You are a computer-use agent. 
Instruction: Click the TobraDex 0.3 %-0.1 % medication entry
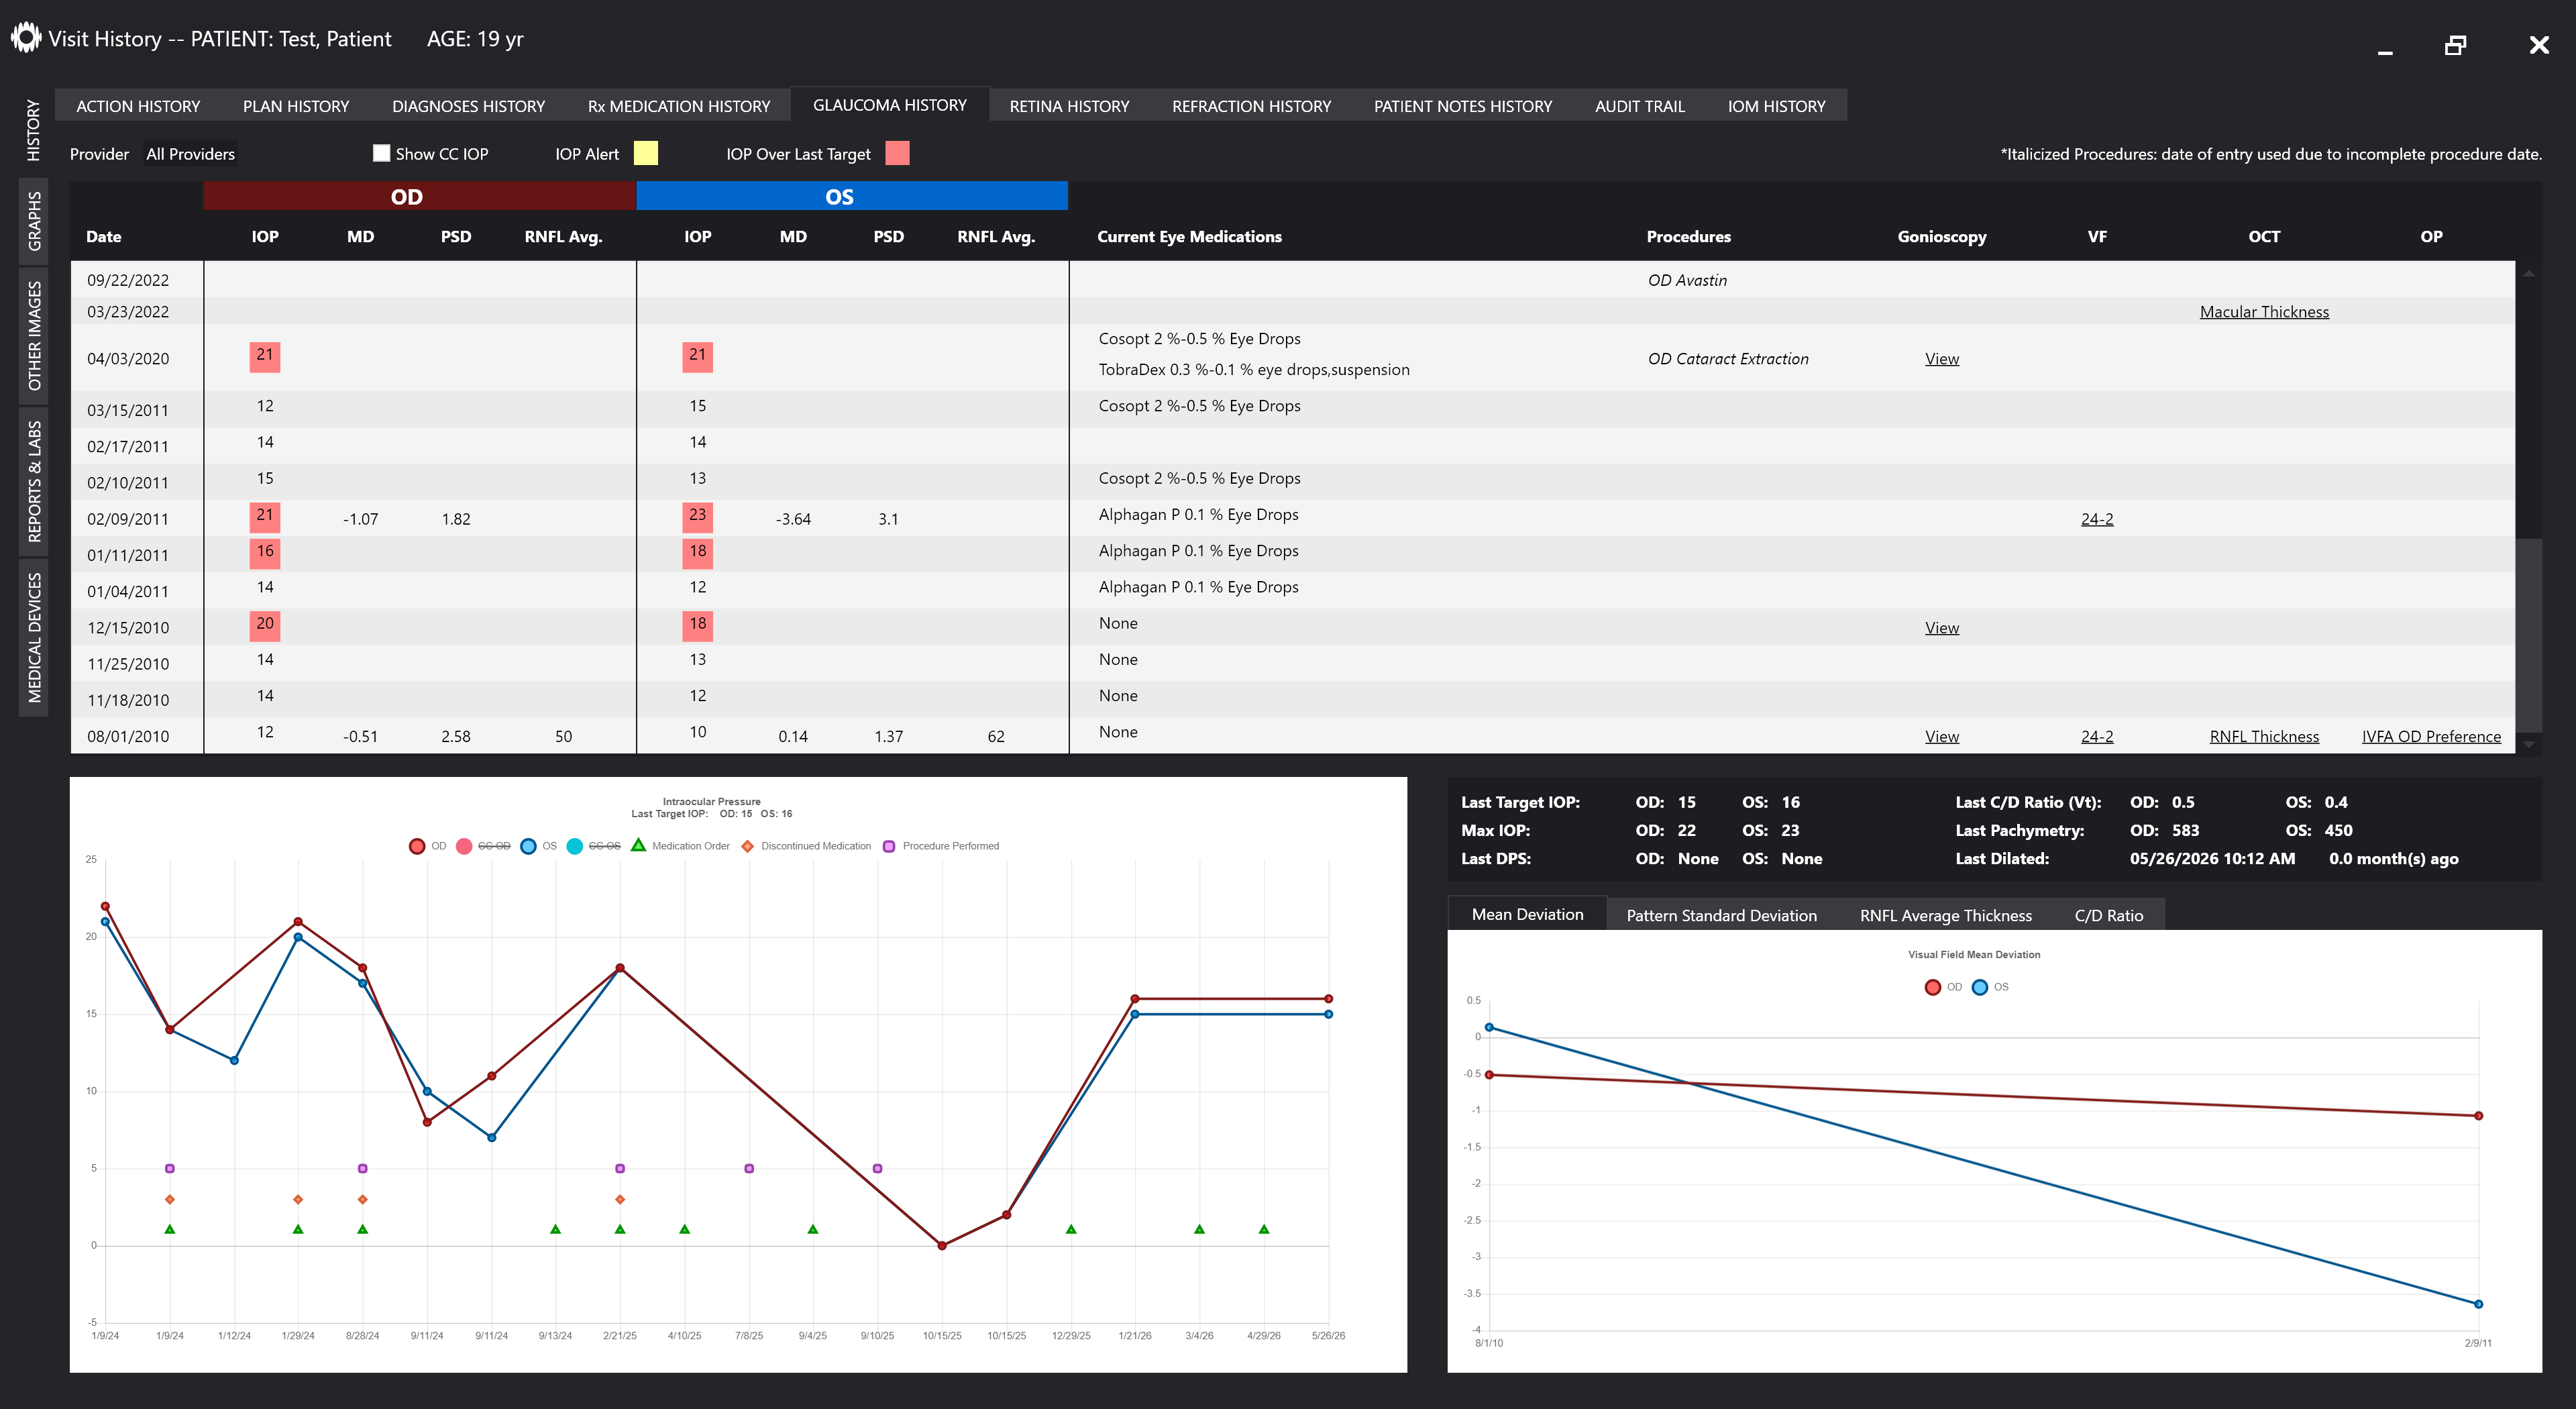tap(1254, 370)
